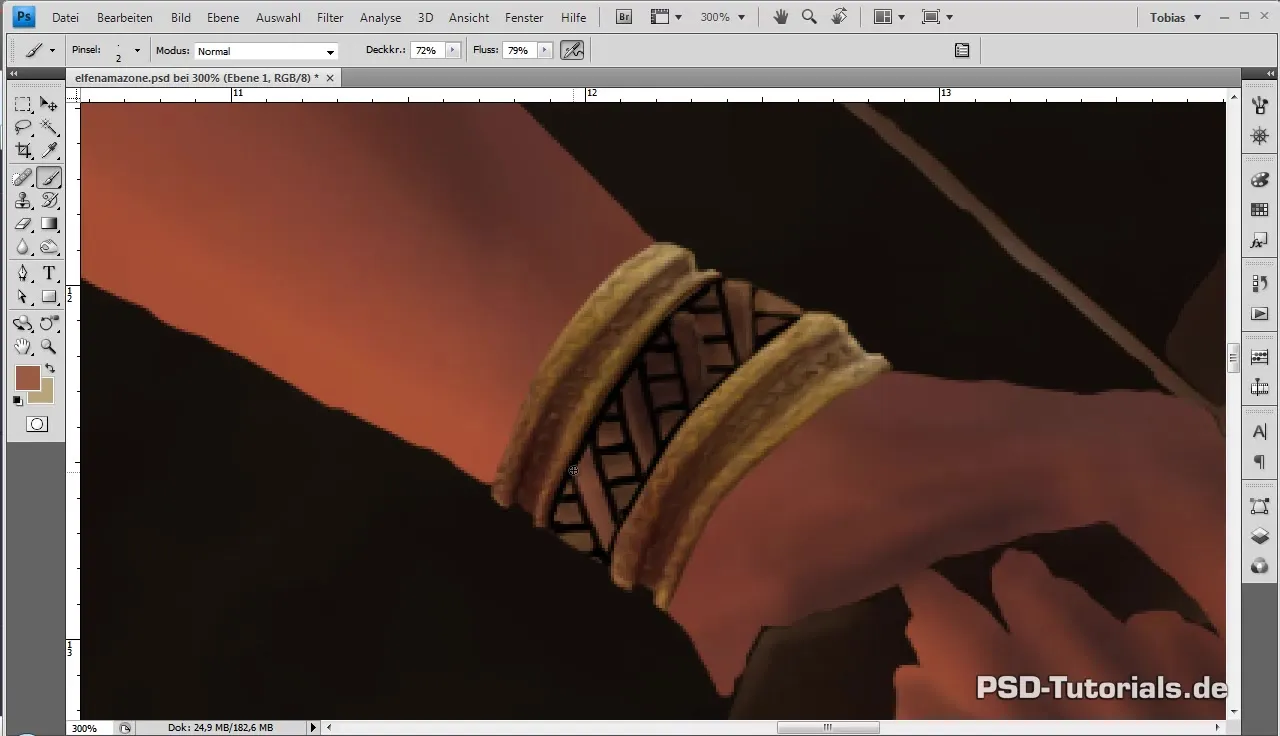Select the Pen tool
Screen dimensions: 1280x736
point(23,274)
